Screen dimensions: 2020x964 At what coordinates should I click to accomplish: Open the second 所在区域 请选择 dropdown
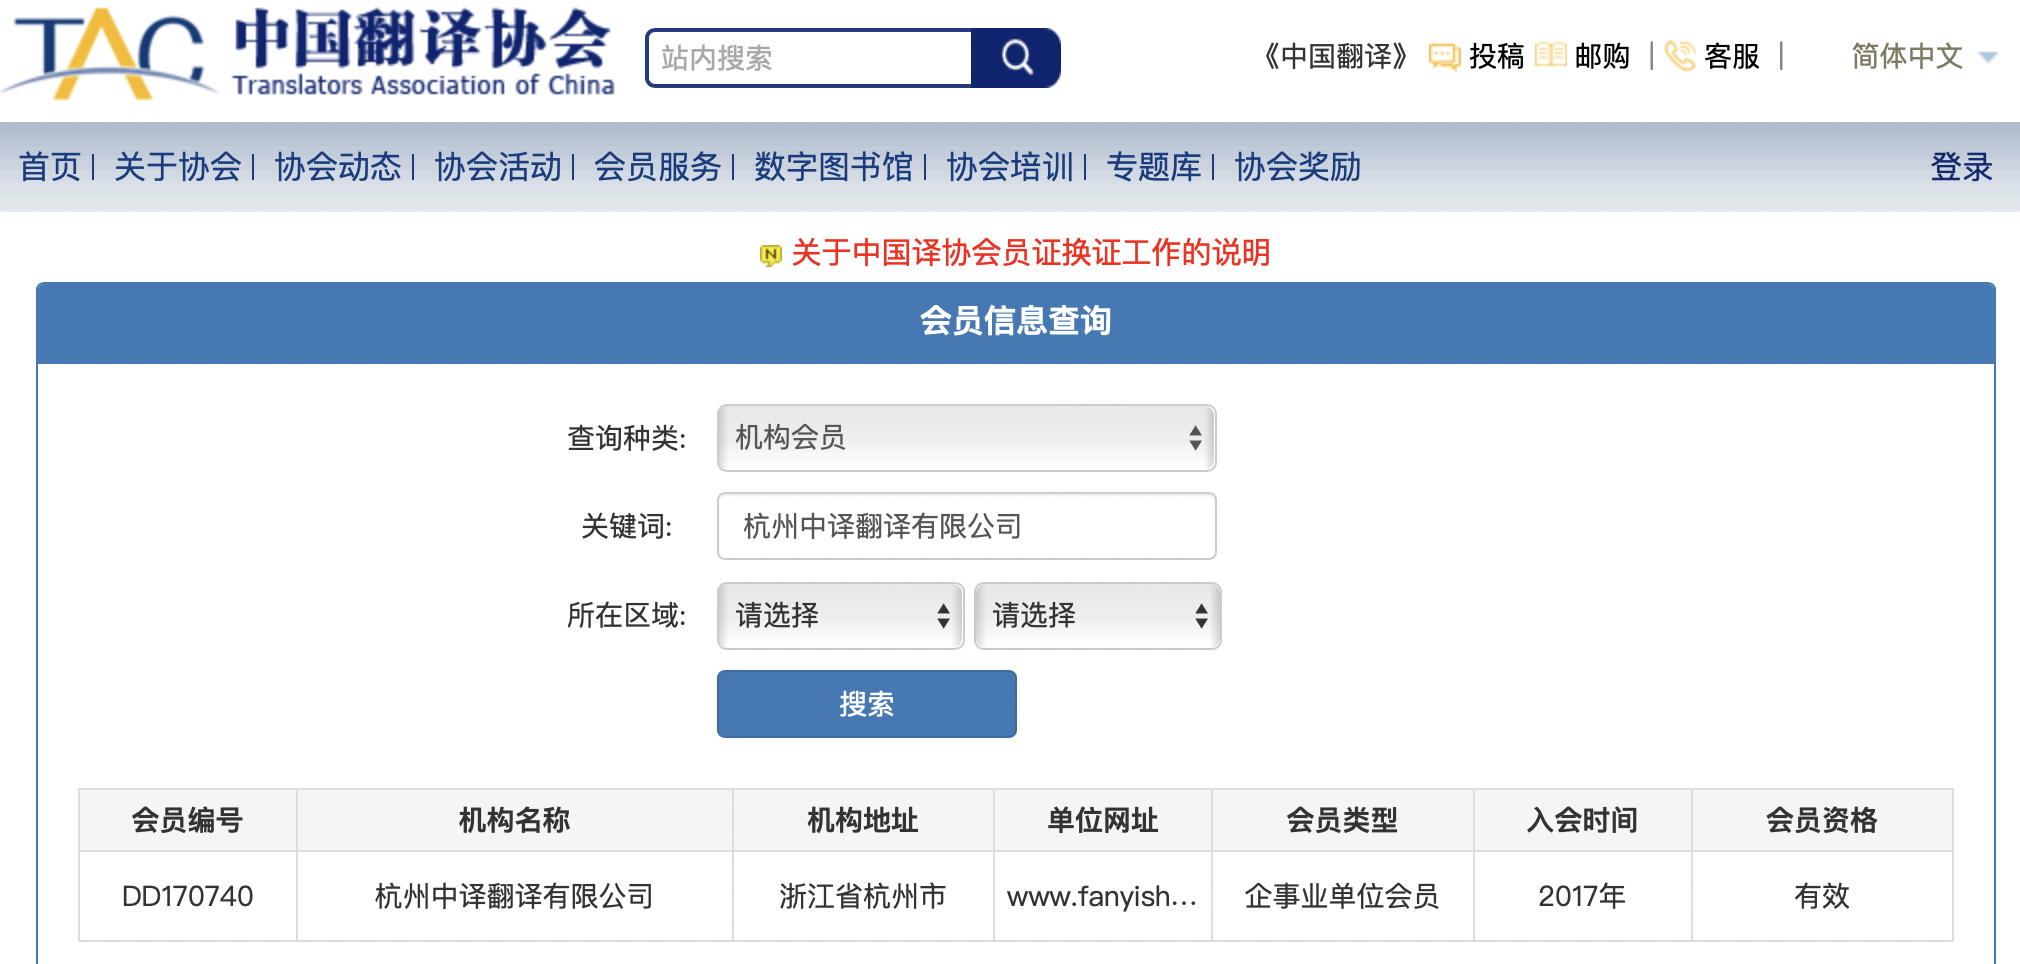click(x=1097, y=615)
